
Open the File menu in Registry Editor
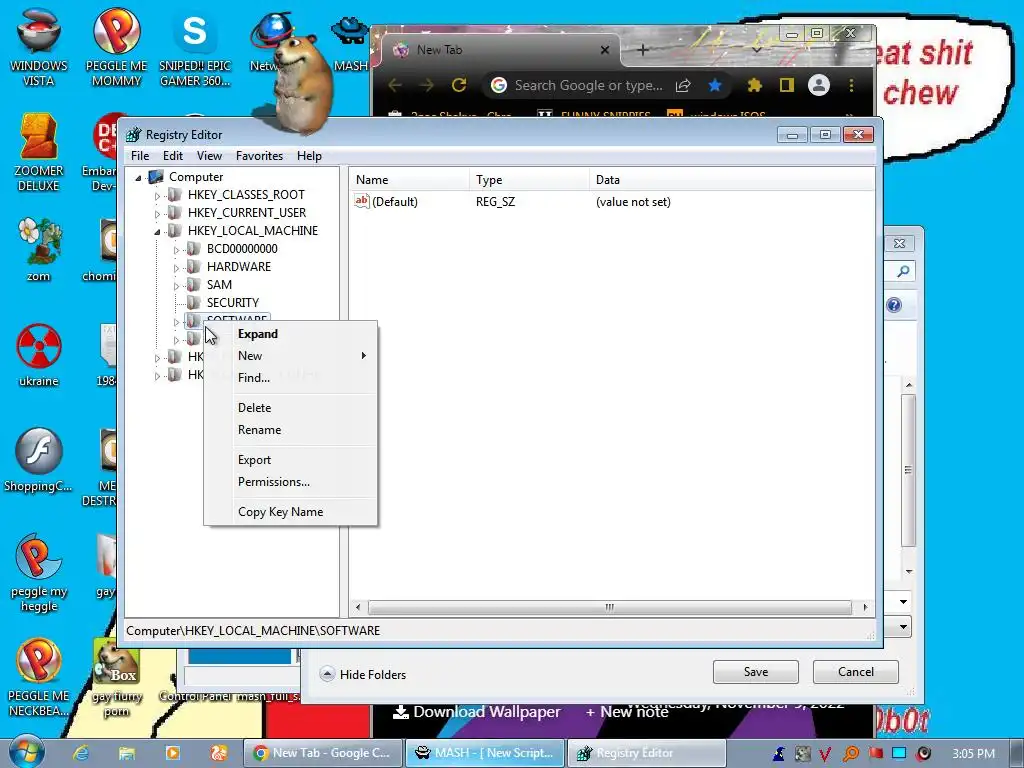click(x=140, y=156)
